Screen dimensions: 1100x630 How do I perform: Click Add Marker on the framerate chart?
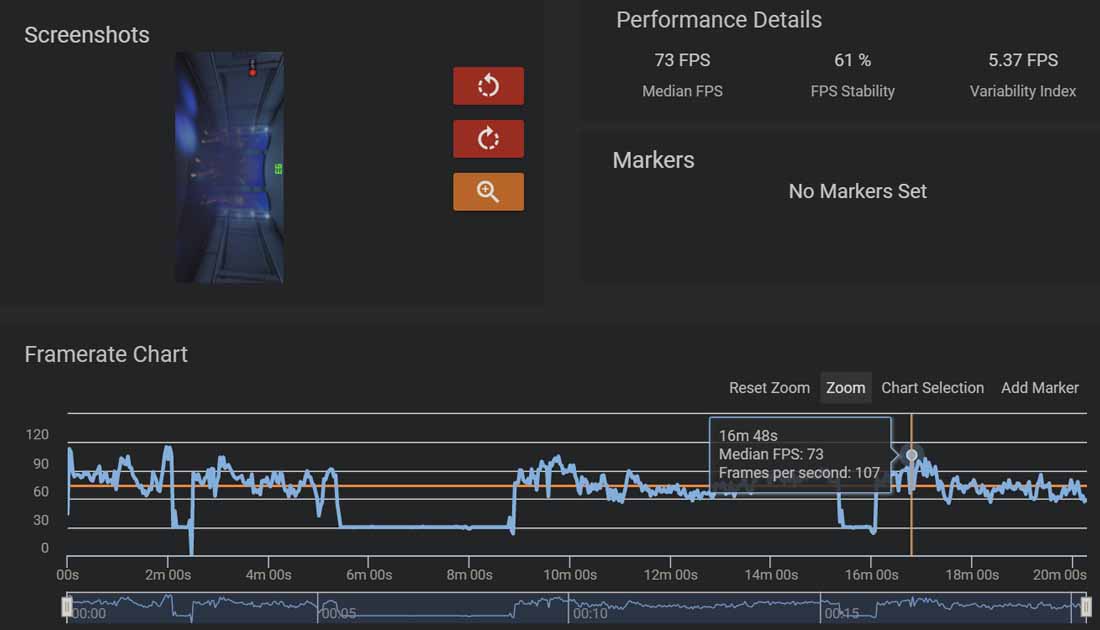point(1039,388)
